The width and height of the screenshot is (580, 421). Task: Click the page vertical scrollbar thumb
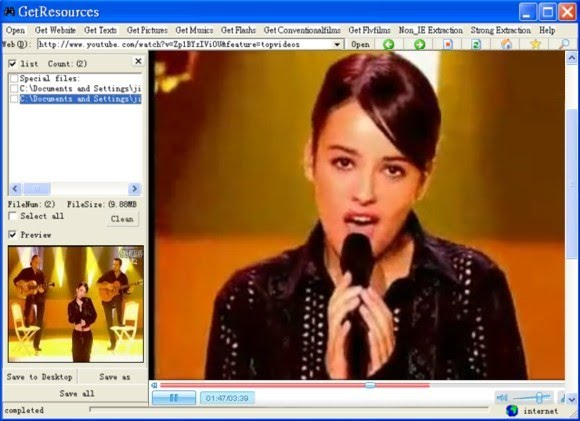coord(572,184)
